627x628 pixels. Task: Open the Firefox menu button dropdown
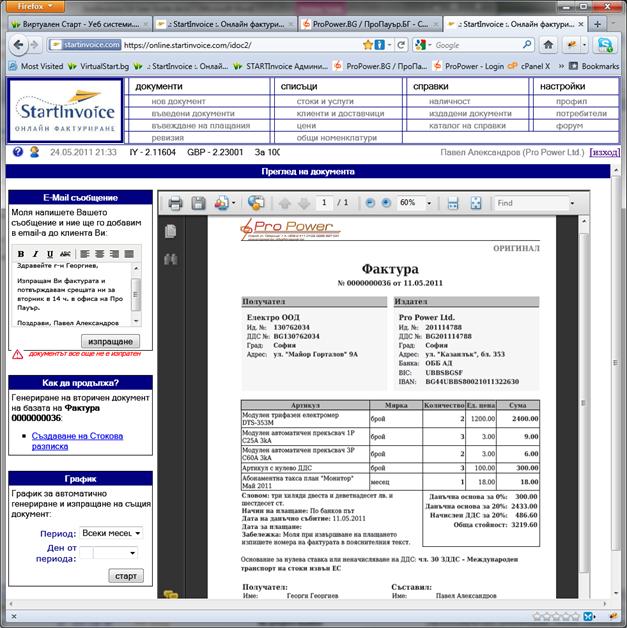[36, 6]
